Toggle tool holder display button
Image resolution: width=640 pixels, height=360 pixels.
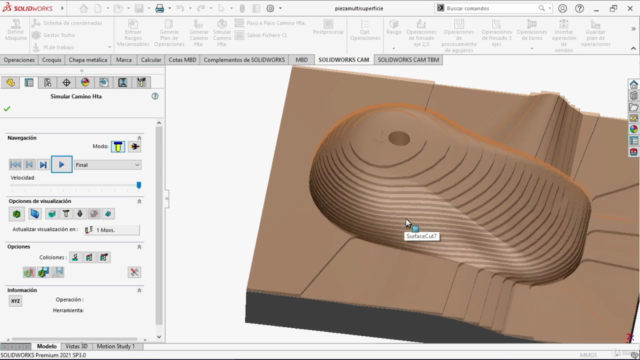(80, 214)
